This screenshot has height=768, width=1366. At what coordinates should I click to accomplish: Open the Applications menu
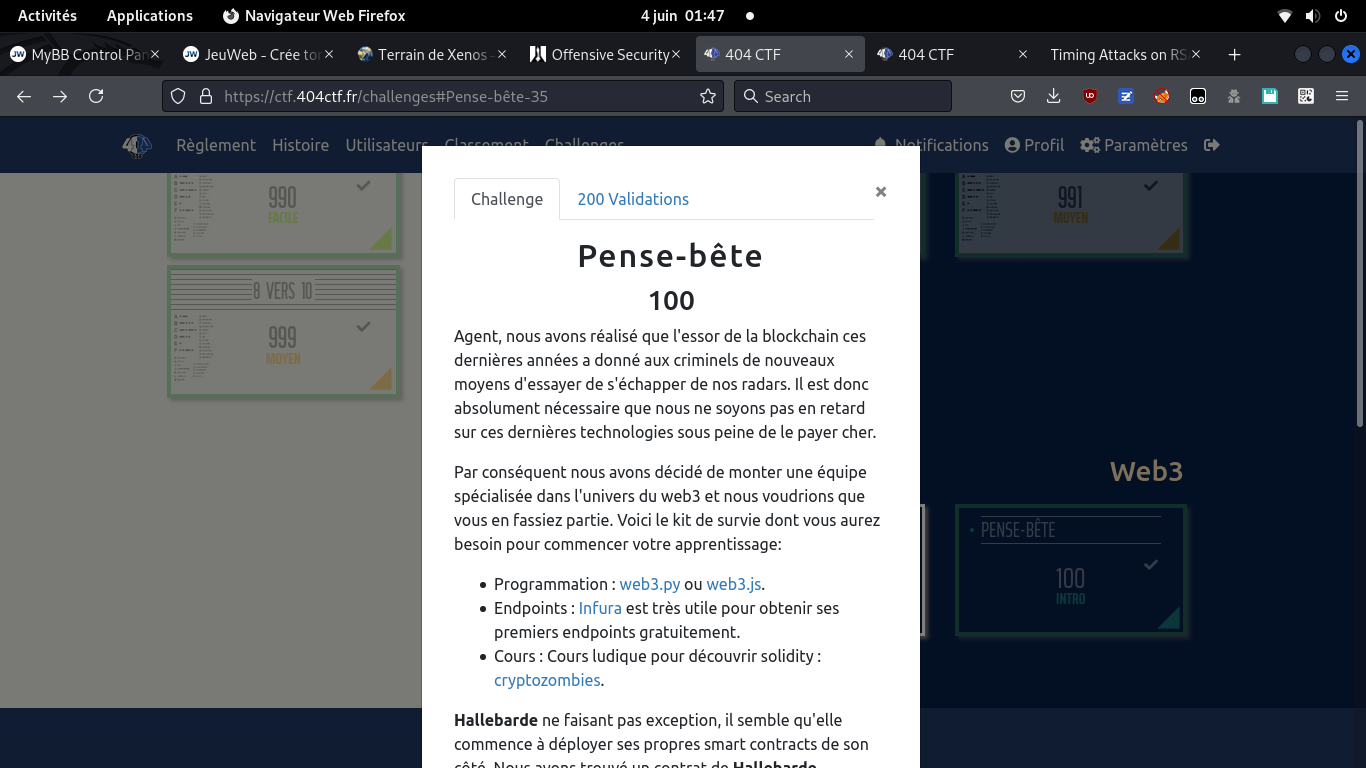[150, 16]
